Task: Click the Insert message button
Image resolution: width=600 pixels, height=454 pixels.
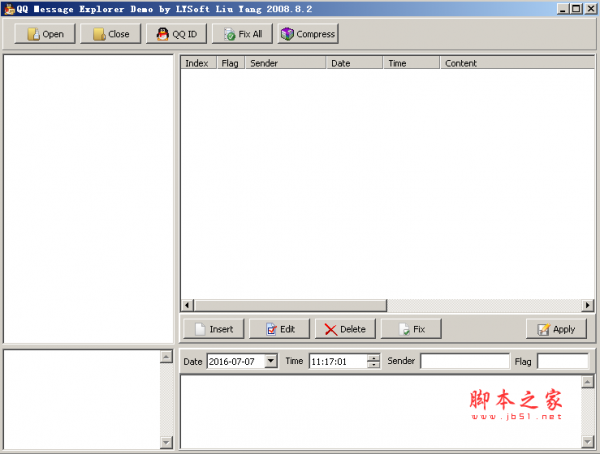Action: click(x=214, y=329)
